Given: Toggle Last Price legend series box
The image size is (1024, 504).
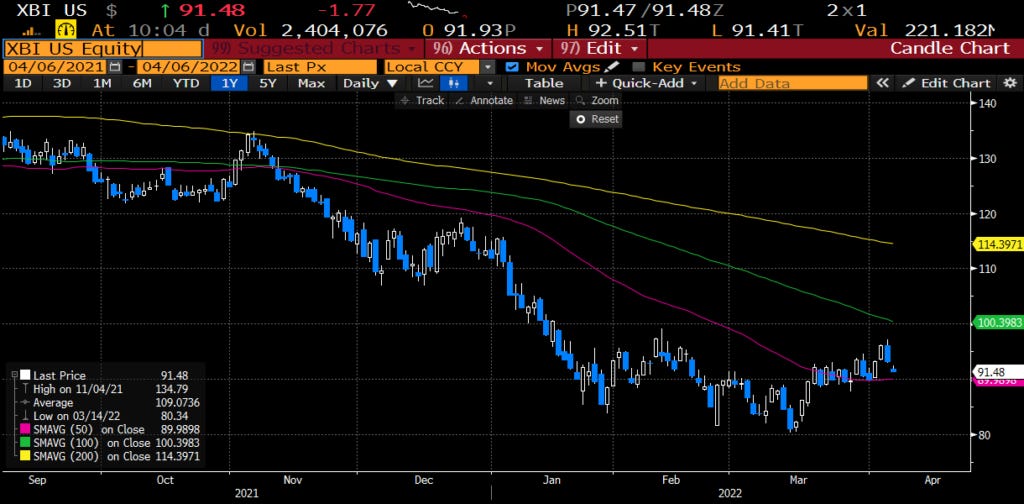Looking at the screenshot, I should 25,375.
